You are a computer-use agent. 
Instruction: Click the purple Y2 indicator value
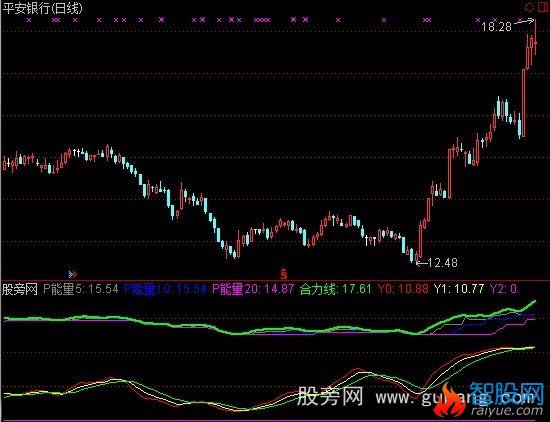pos(505,289)
